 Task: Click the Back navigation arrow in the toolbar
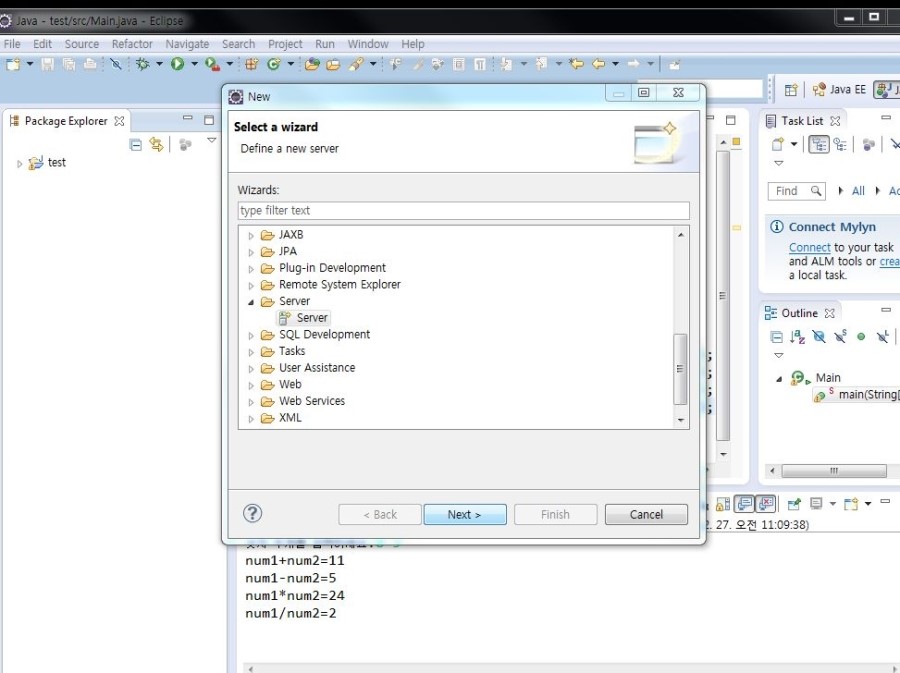[x=599, y=64]
